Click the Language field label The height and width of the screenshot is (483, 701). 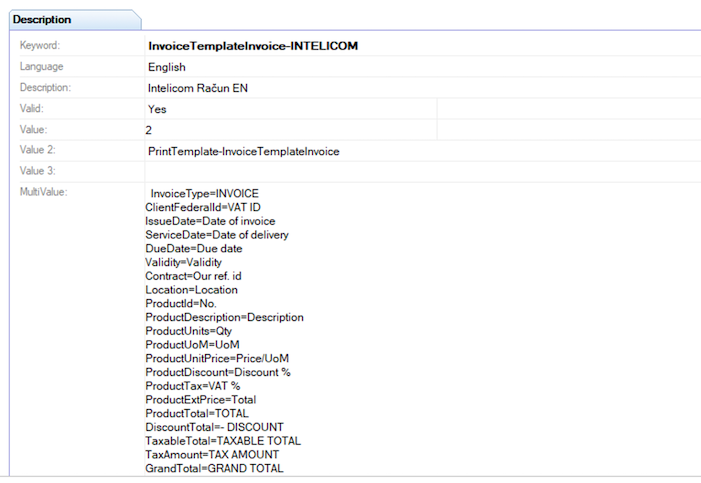click(42, 67)
